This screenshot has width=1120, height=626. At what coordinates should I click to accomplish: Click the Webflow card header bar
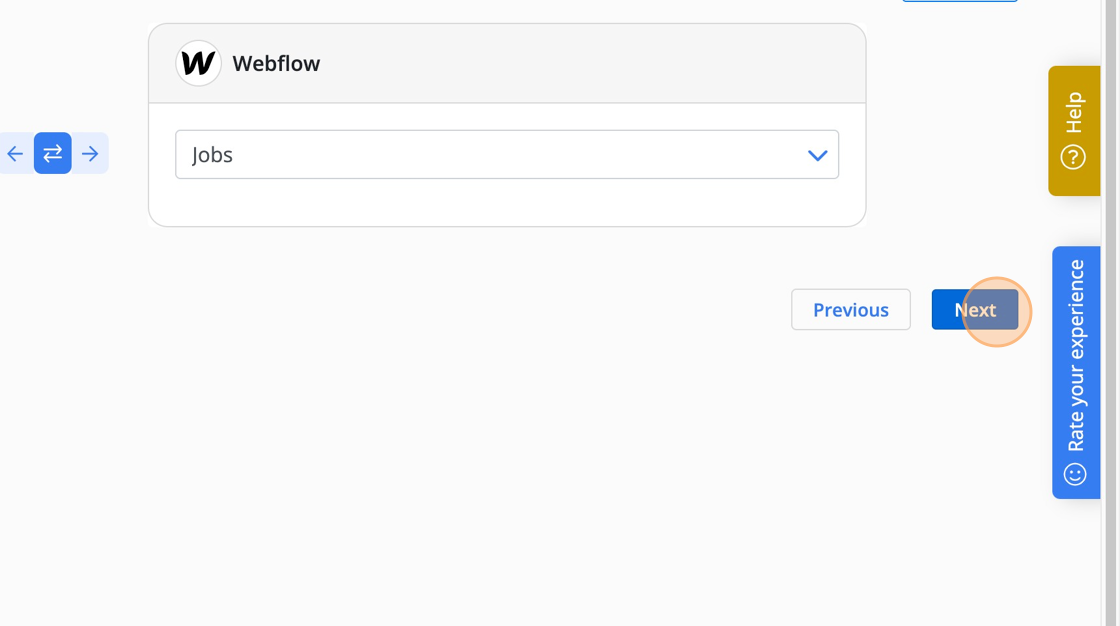[507, 64]
